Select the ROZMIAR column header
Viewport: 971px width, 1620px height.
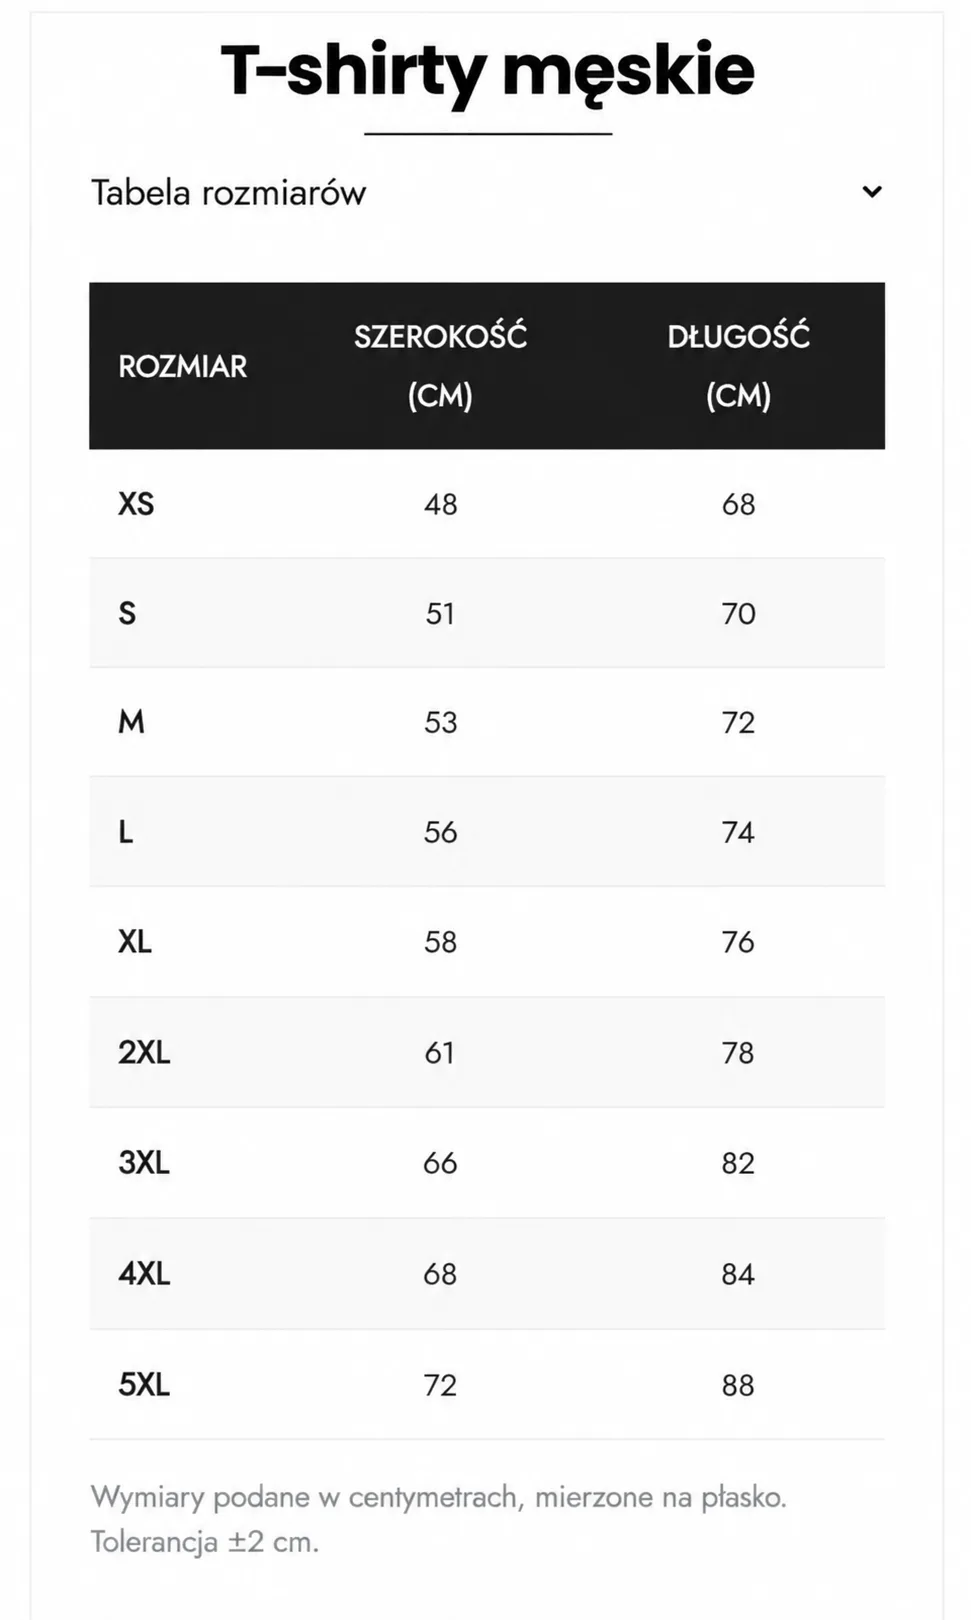click(183, 367)
